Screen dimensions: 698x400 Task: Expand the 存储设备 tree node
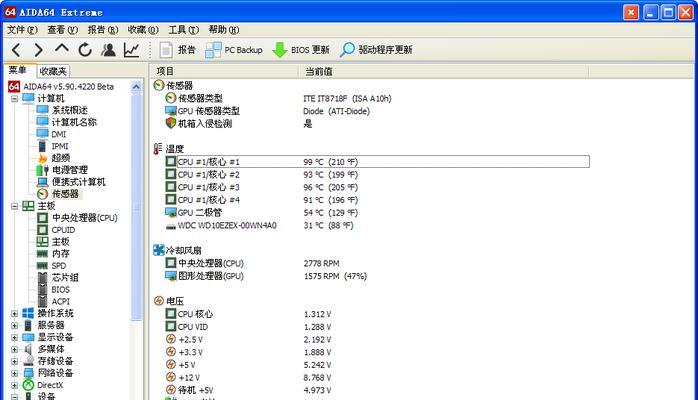pos(15,361)
